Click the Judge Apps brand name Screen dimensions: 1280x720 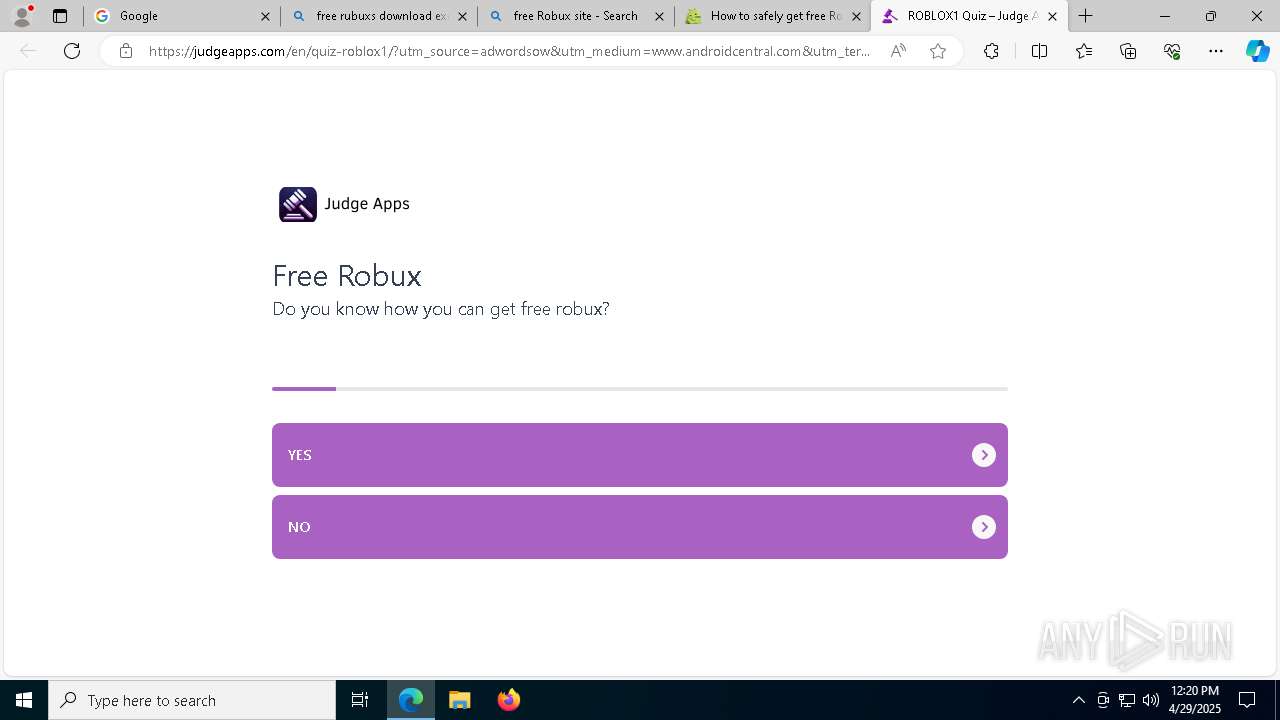coord(367,204)
